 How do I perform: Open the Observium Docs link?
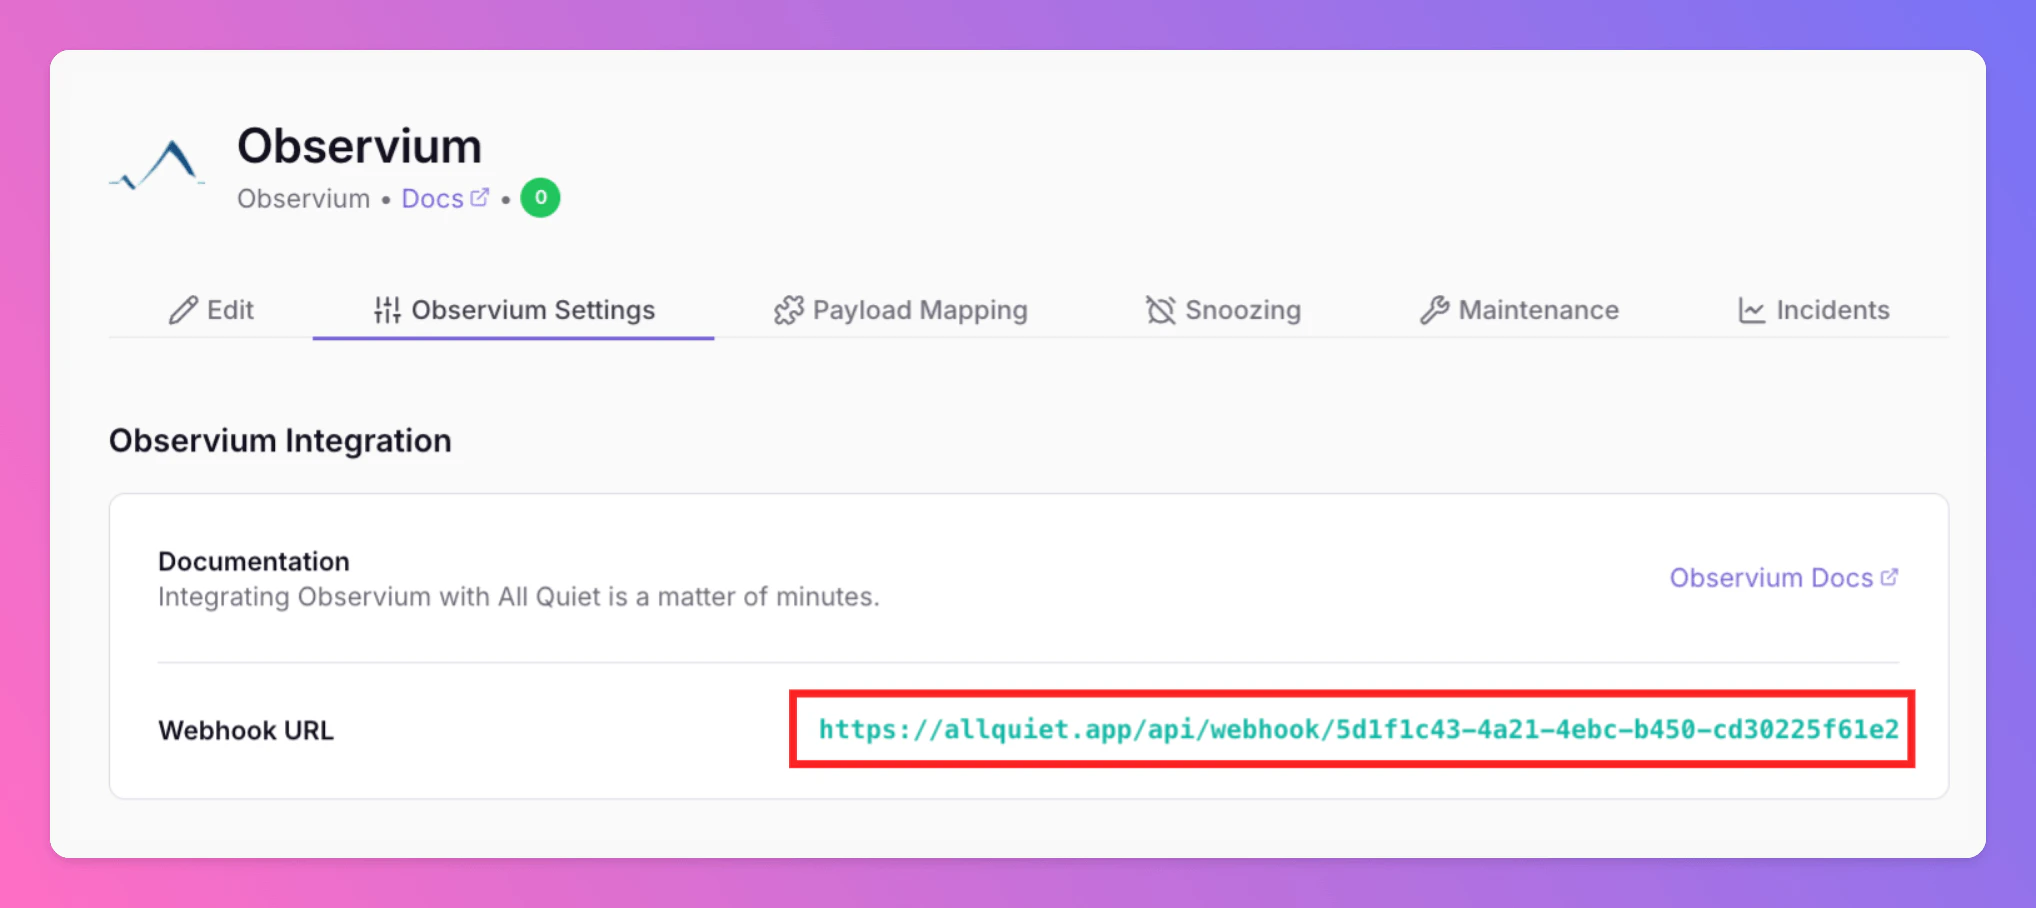pyautogui.click(x=1784, y=578)
